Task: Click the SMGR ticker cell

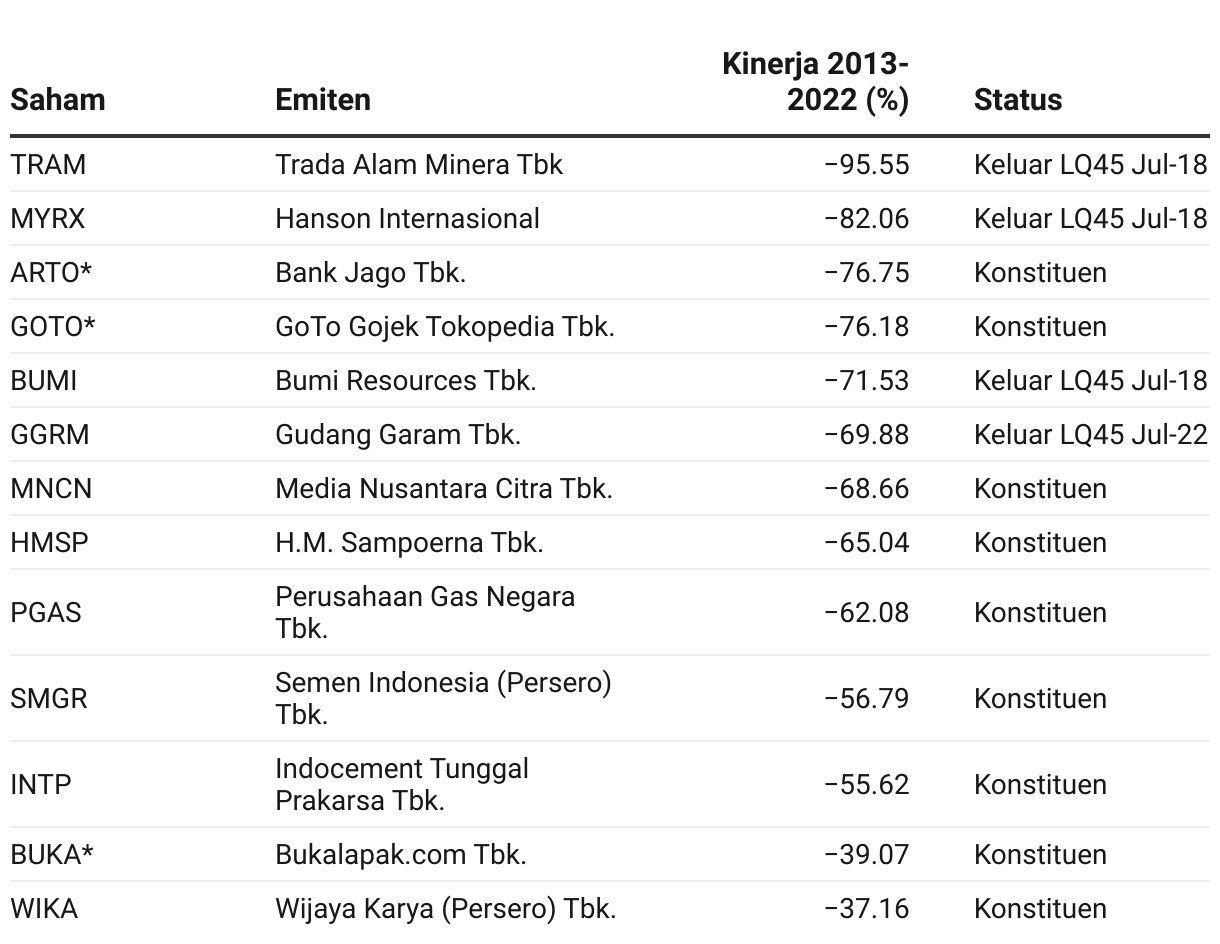Action: pyautogui.click(x=49, y=698)
